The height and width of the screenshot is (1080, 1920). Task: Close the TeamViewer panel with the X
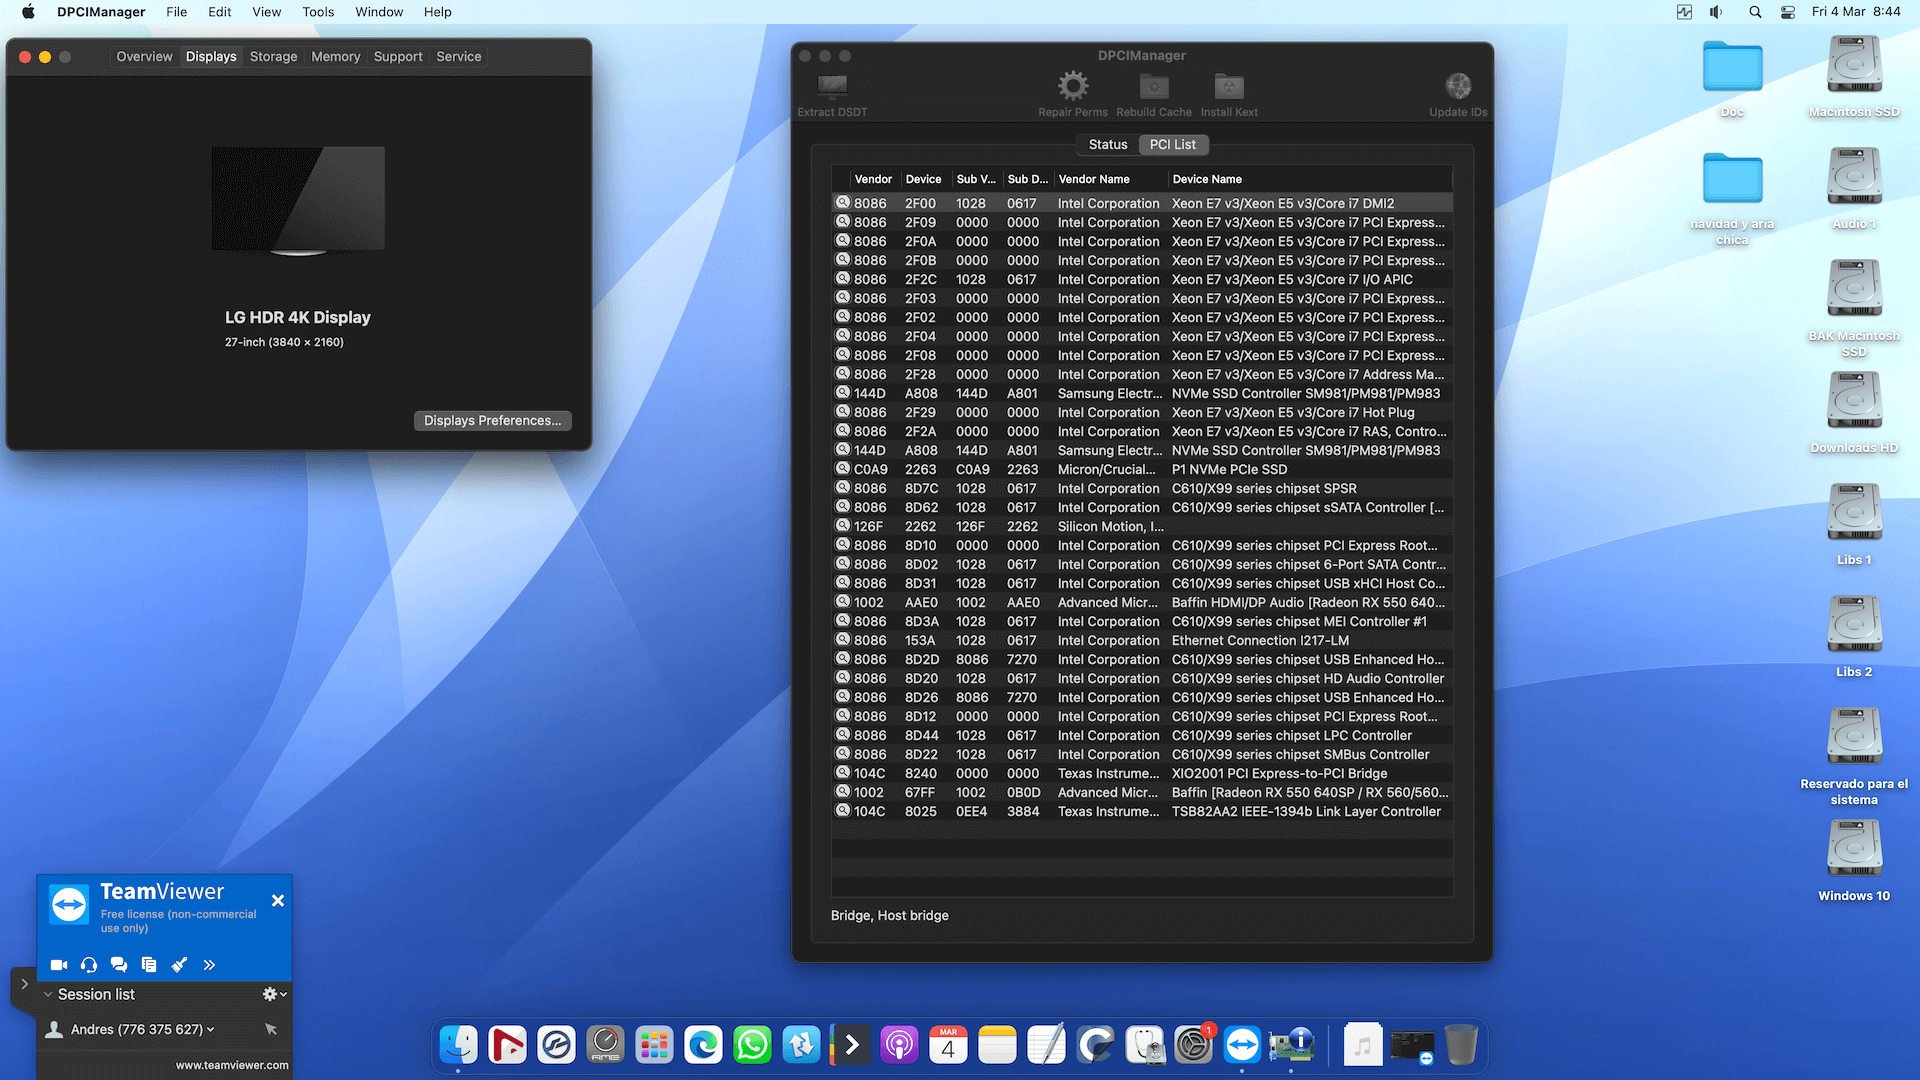[x=278, y=901]
